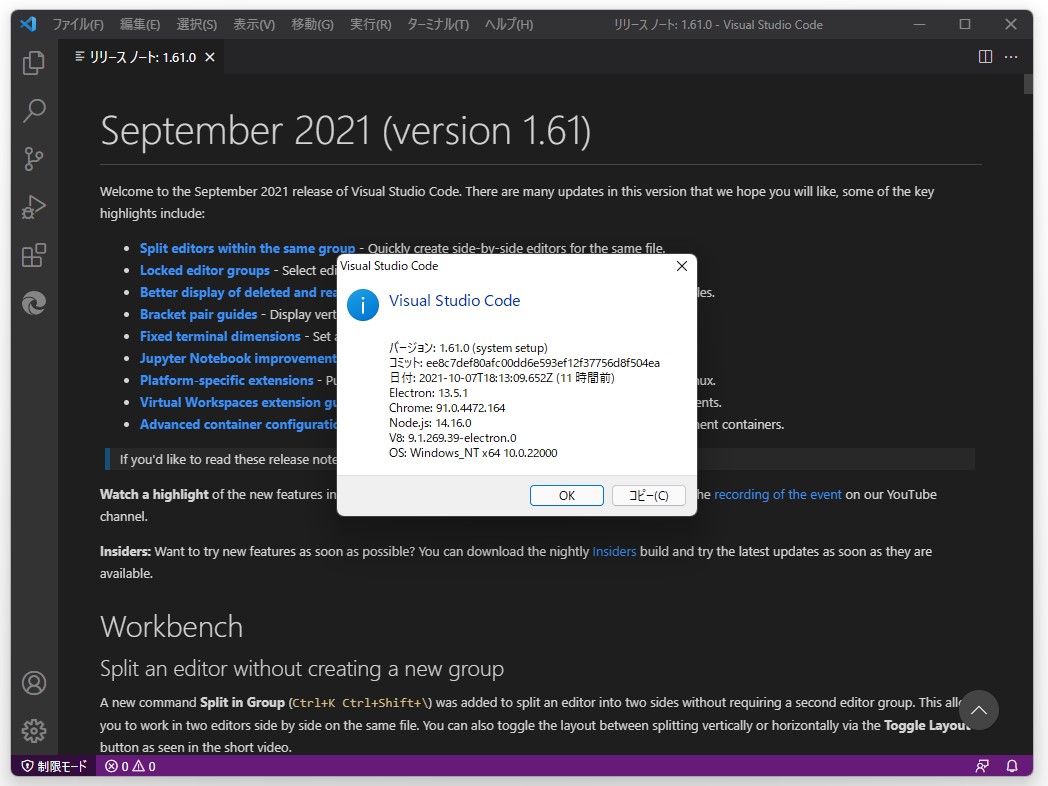
Task: Open the Run and Debug view
Action: (x=33, y=207)
